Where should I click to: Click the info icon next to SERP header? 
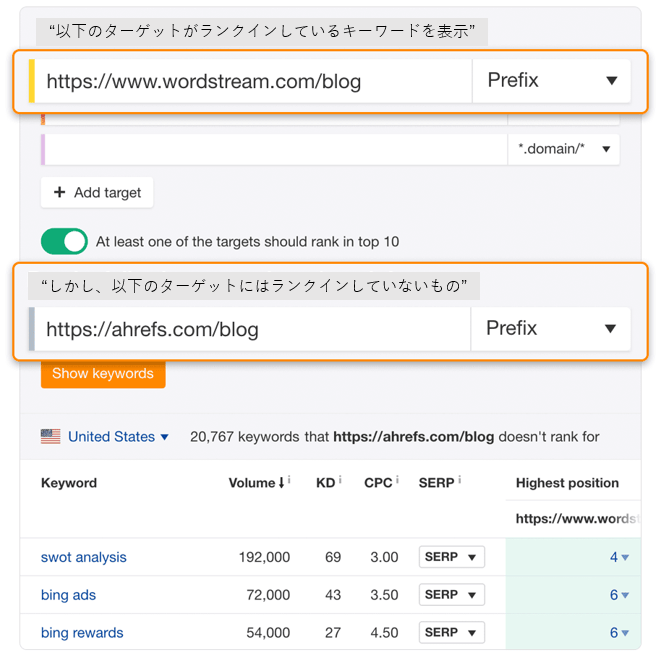(459, 480)
